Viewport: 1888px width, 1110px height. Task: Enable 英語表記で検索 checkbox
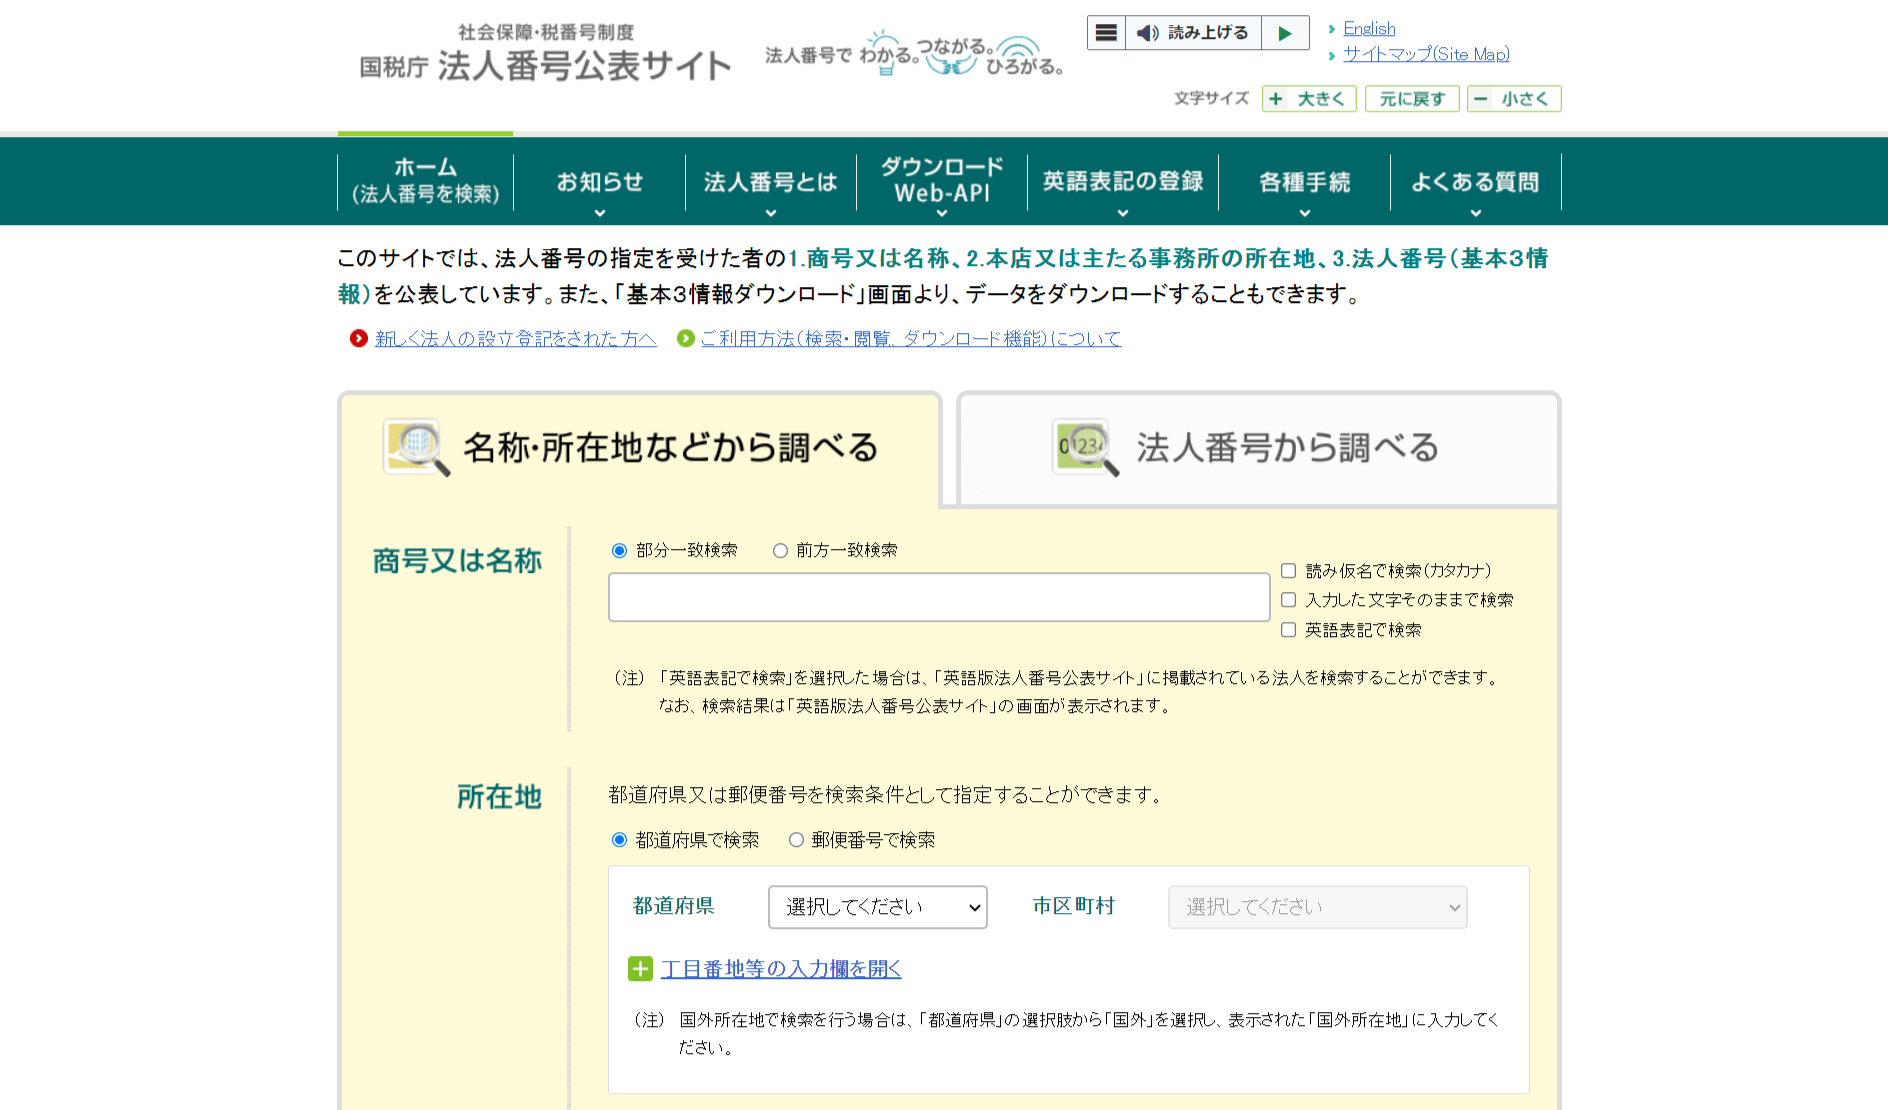tap(1289, 630)
